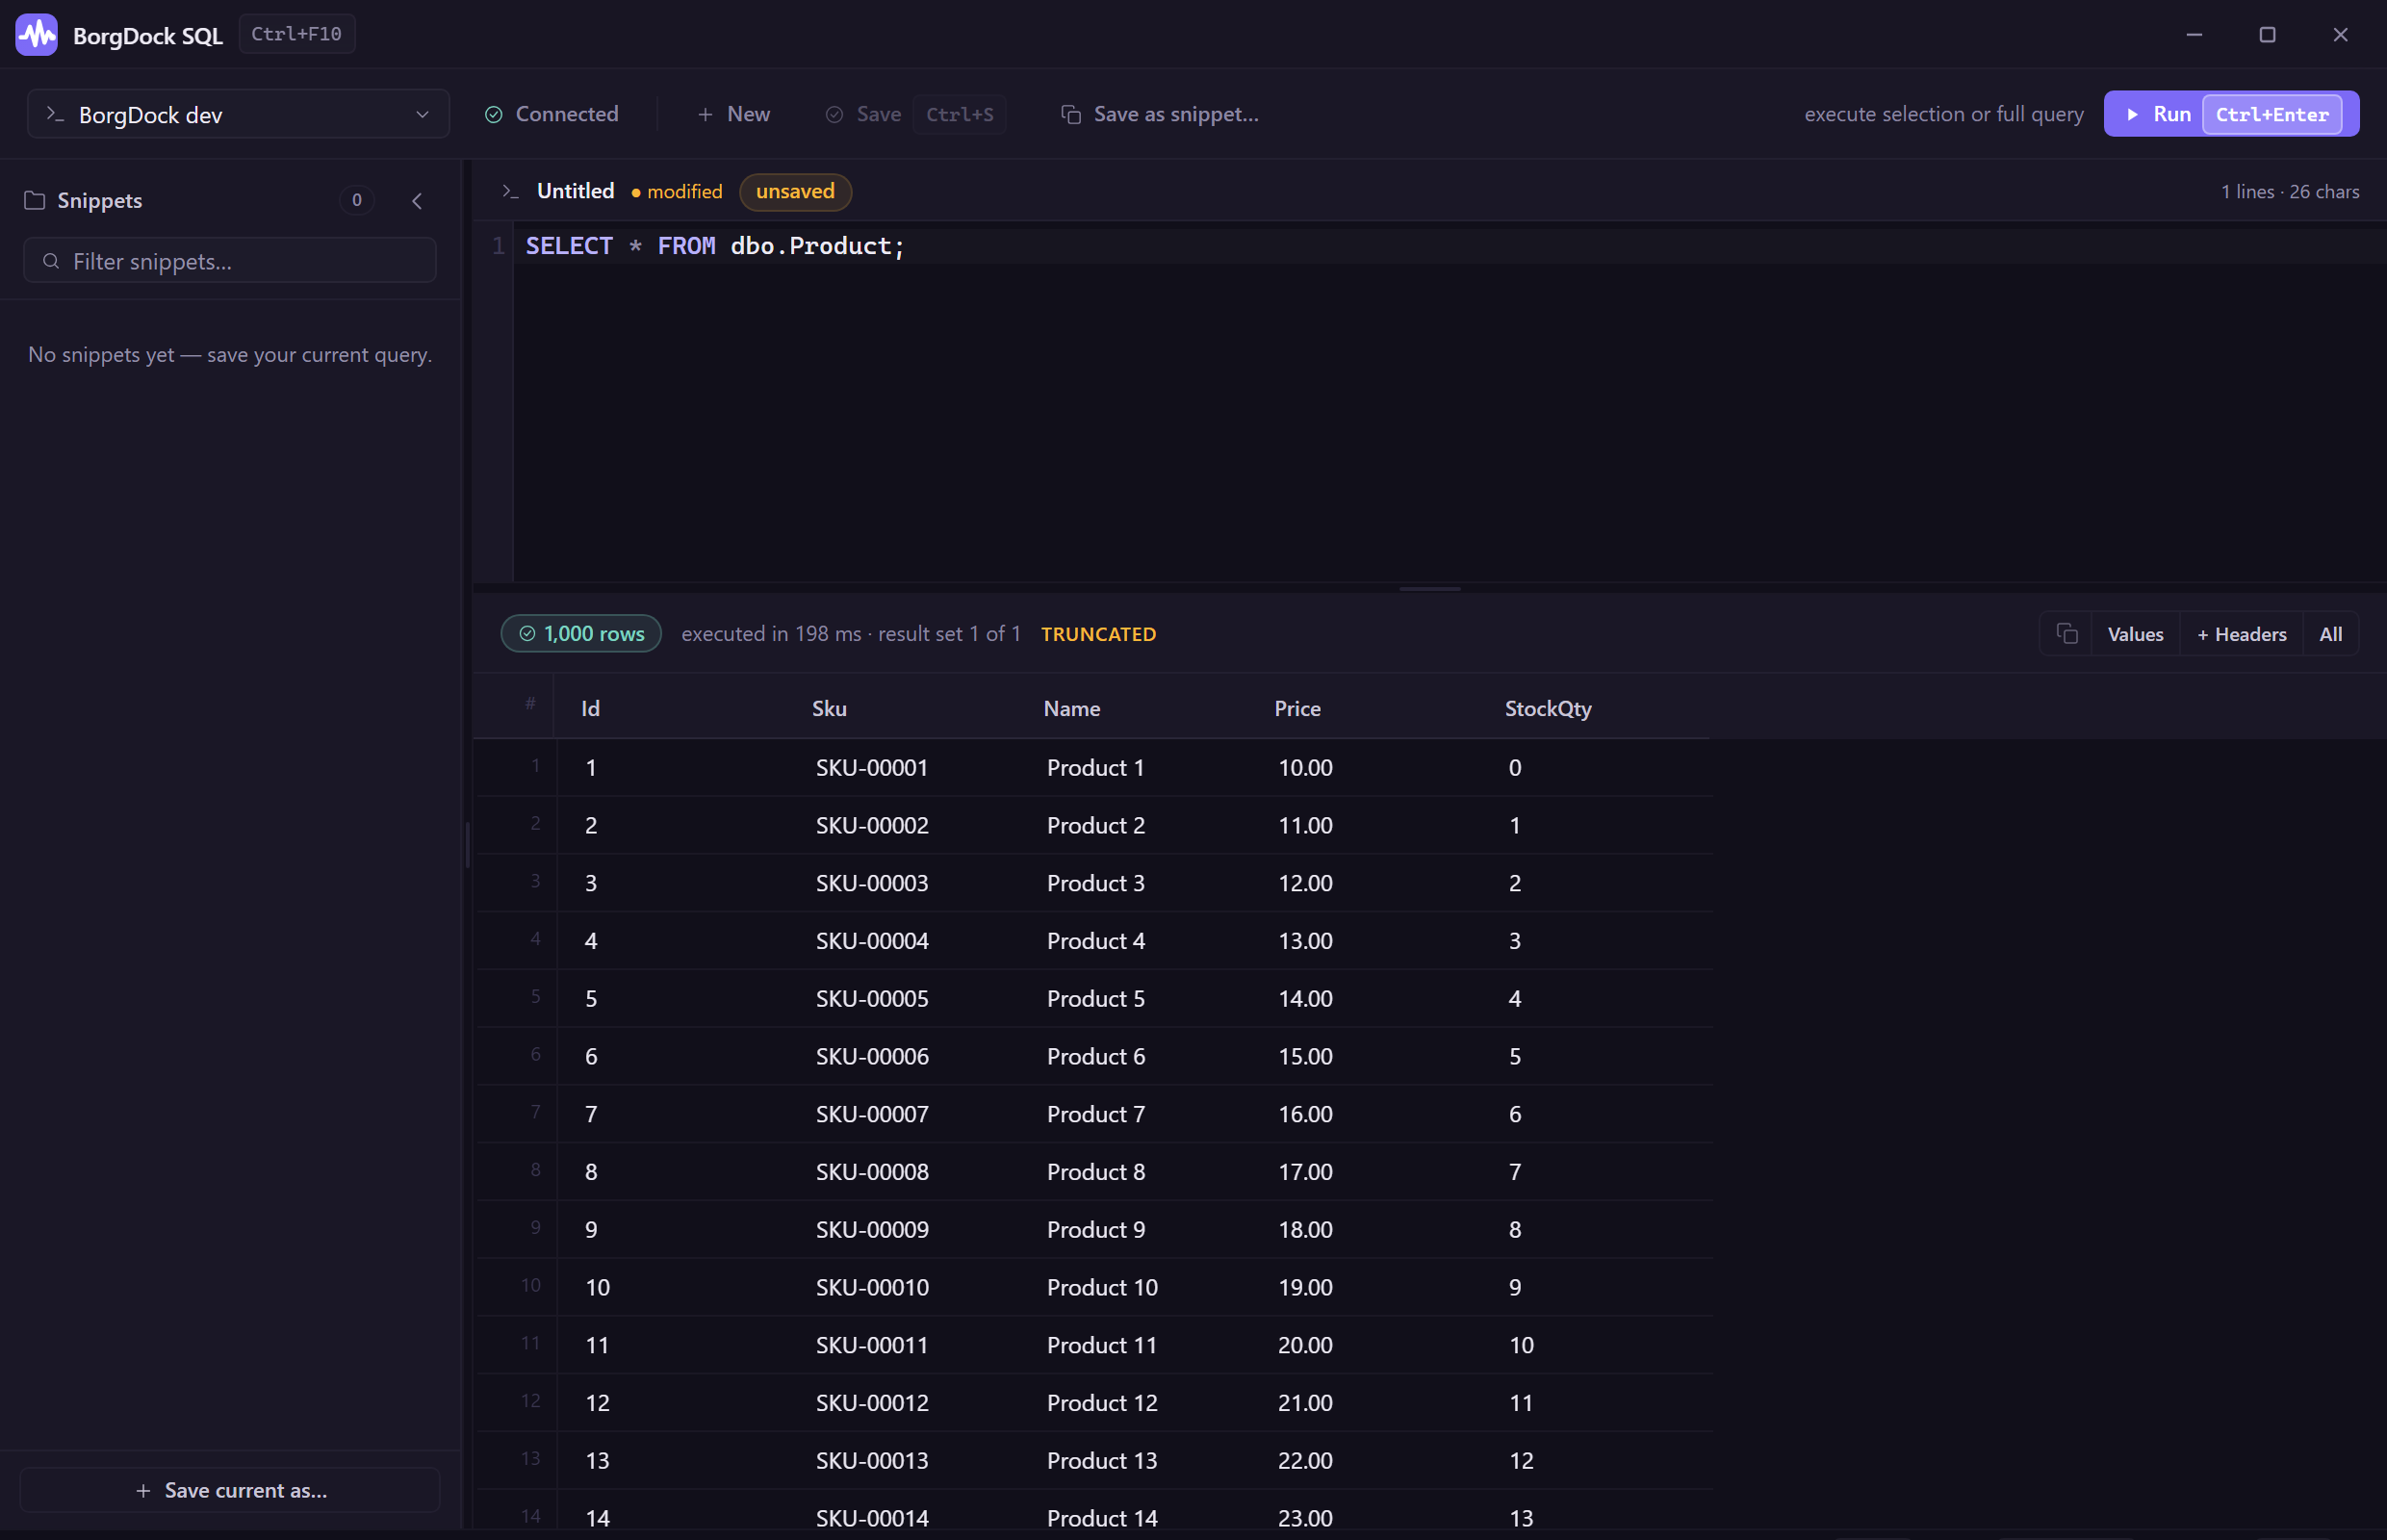Click the TRUNCATED label
This screenshot has height=1540, width=2387.
coord(1098,634)
